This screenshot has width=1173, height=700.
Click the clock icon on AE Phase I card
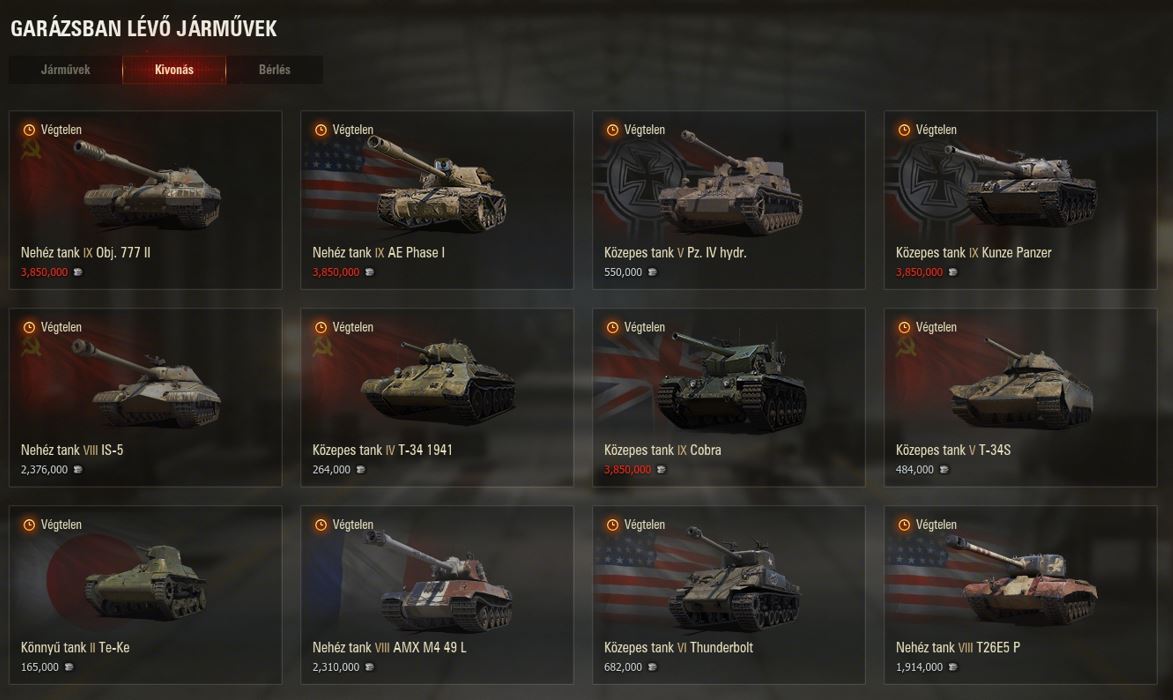(x=321, y=130)
